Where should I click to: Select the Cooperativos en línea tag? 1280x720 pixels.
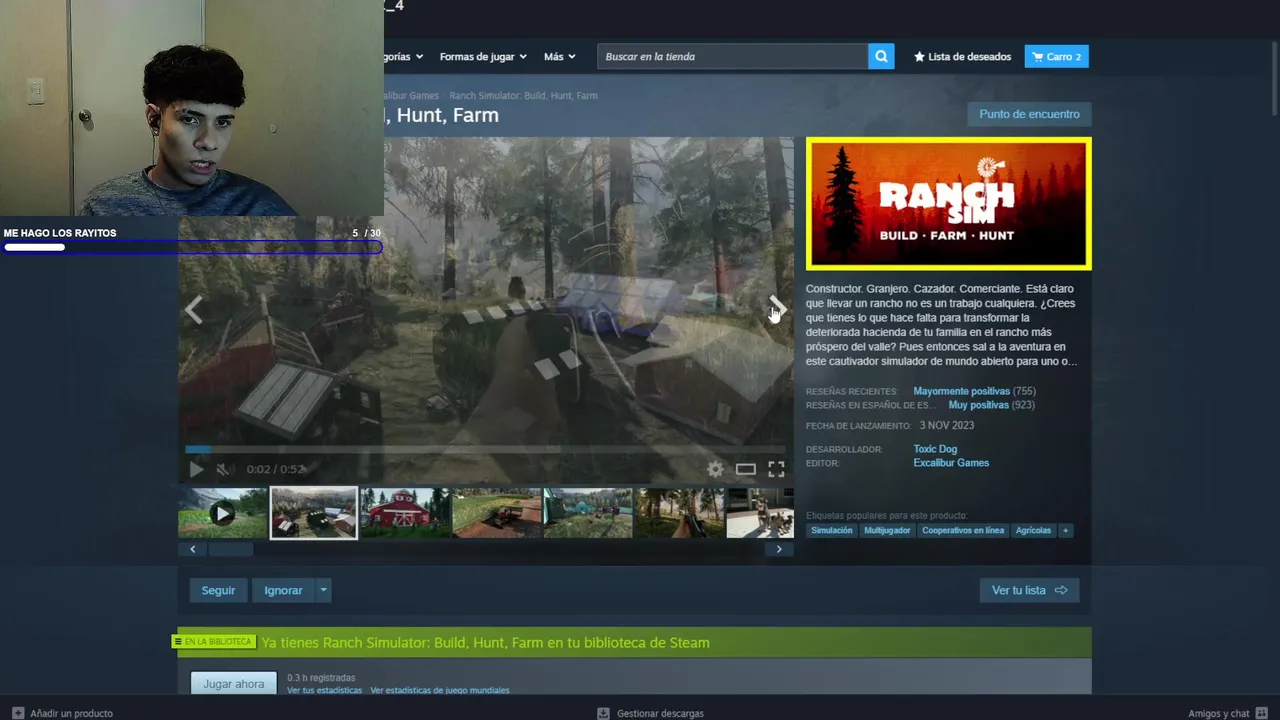(963, 530)
